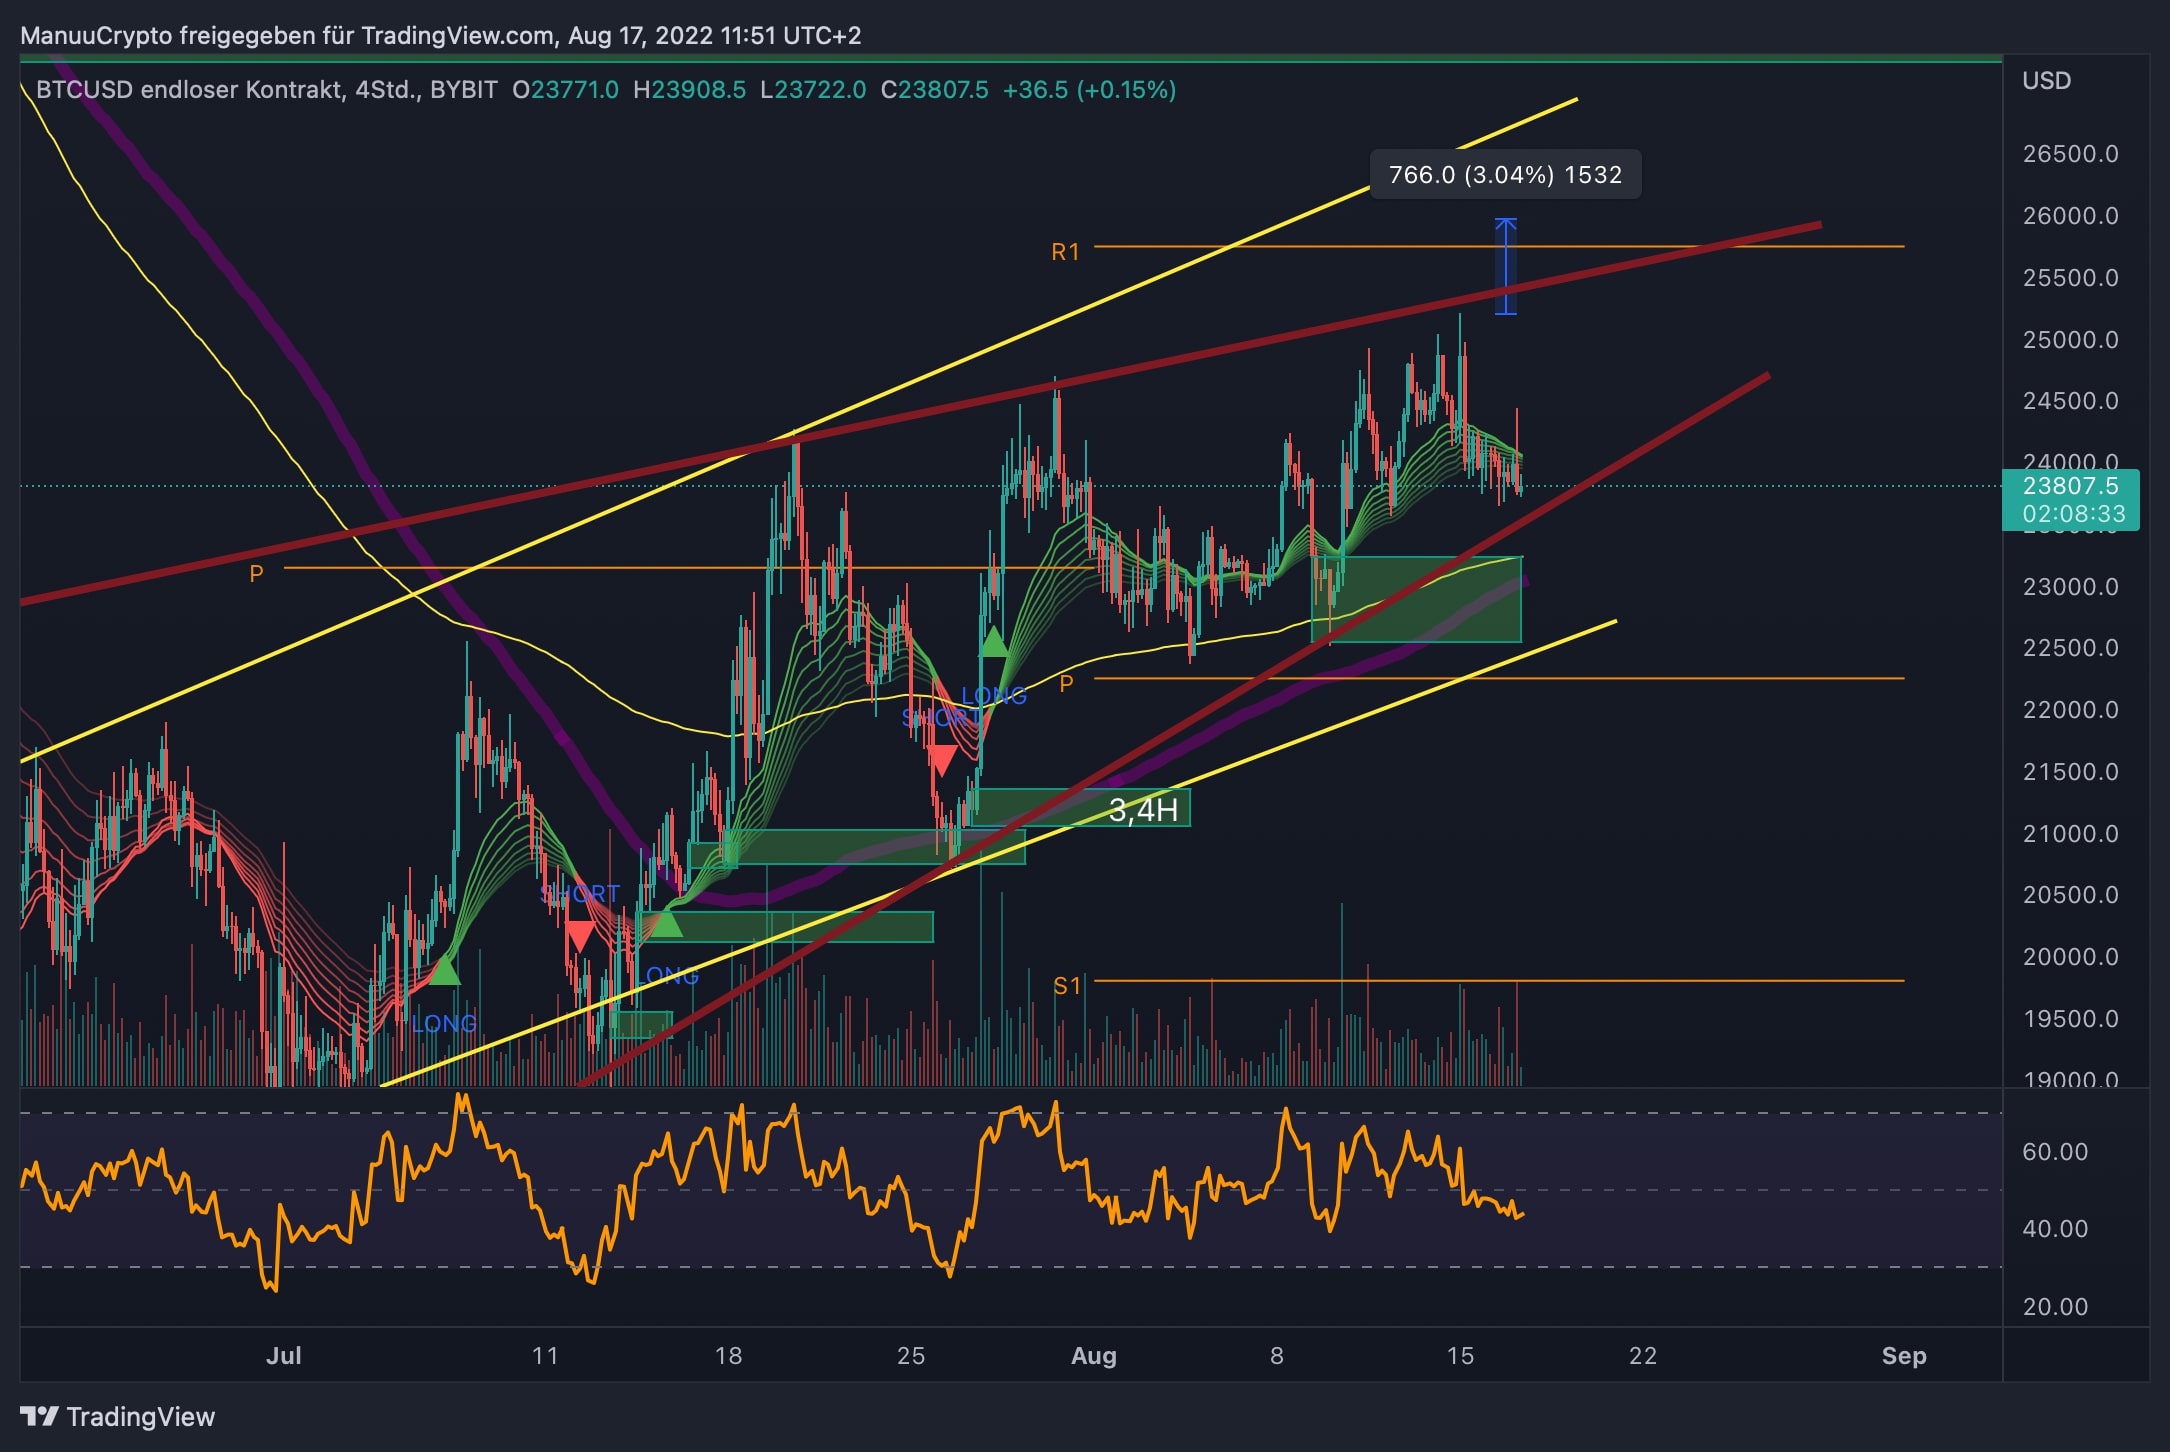Click the '3,4H' green zone label

pos(1143,809)
